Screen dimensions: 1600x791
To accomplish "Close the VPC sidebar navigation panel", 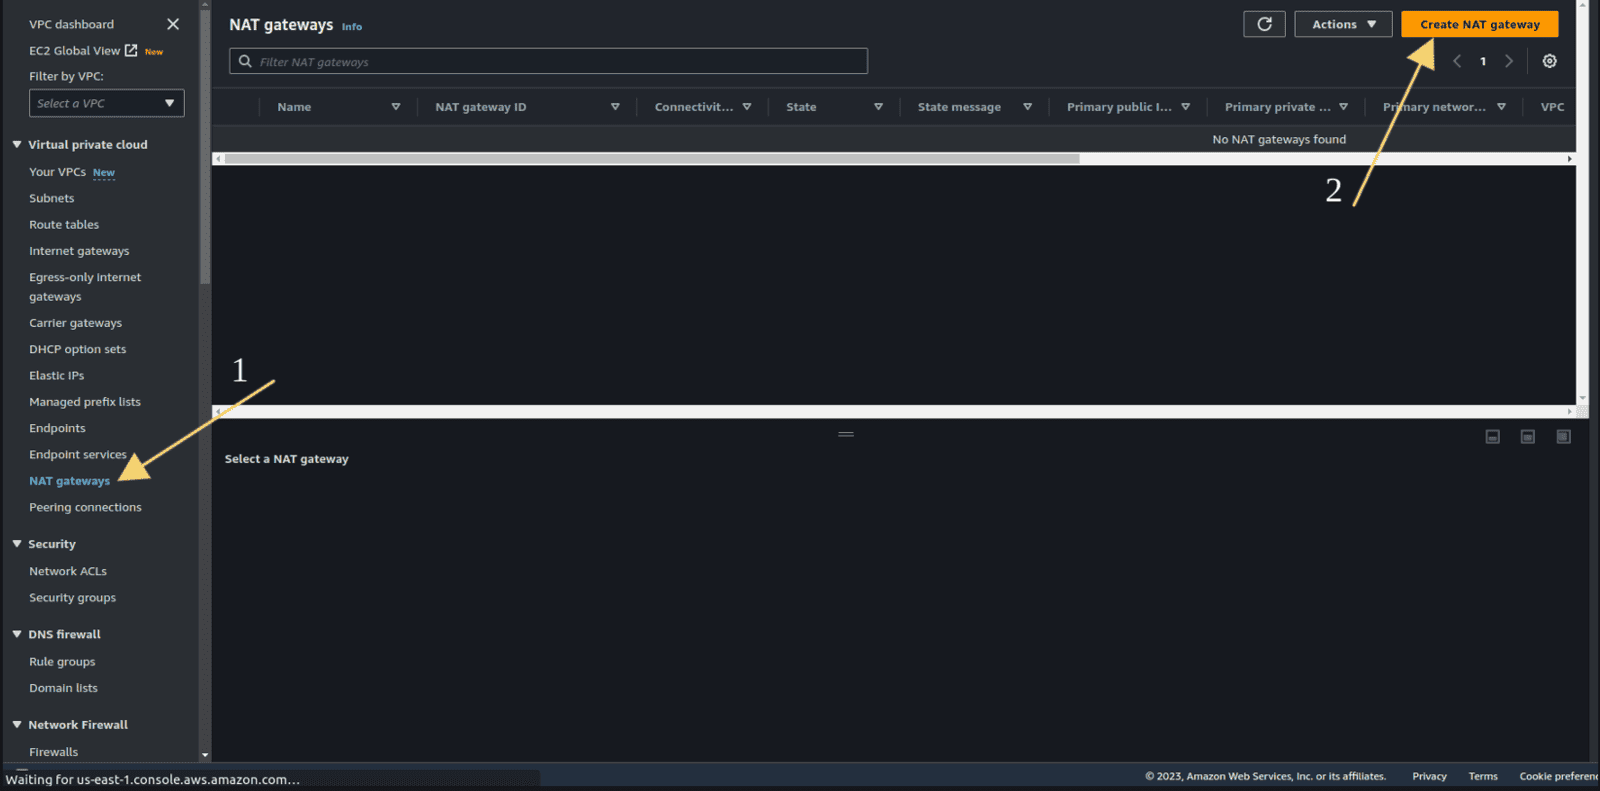I will click(173, 24).
